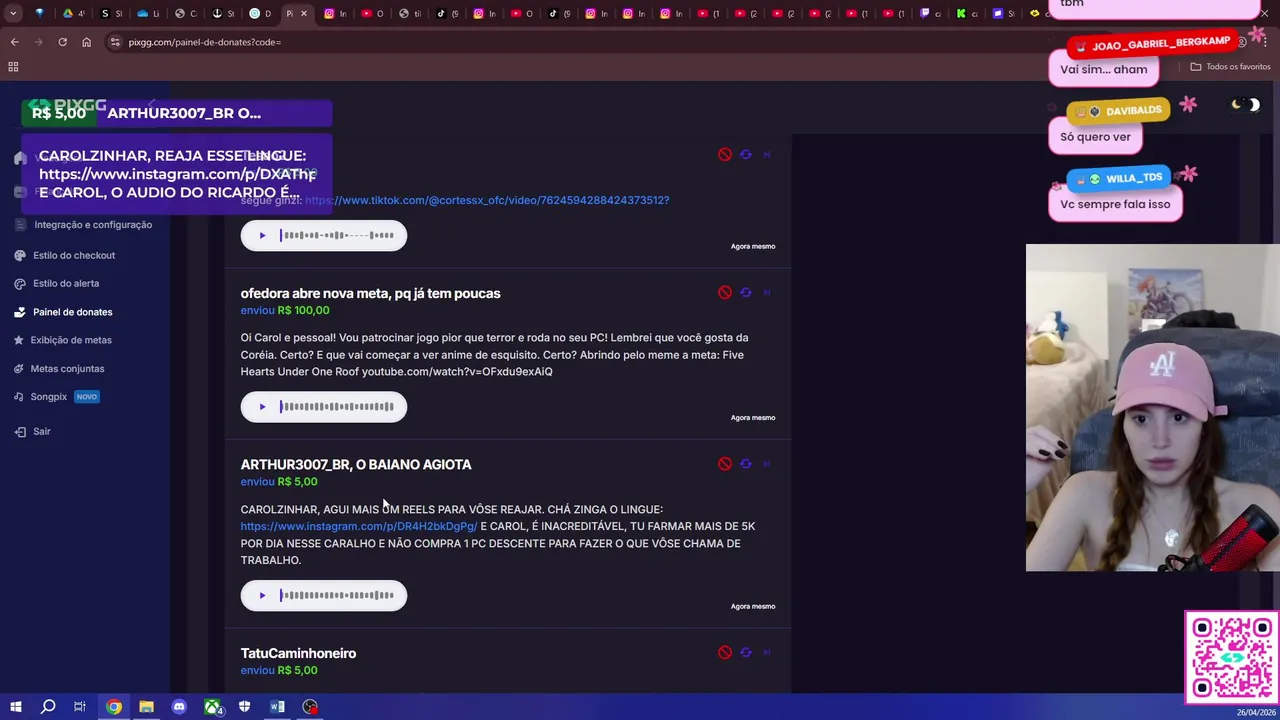Open File Explorer from the taskbar
The image size is (1280, 720).
pos(146,707)
